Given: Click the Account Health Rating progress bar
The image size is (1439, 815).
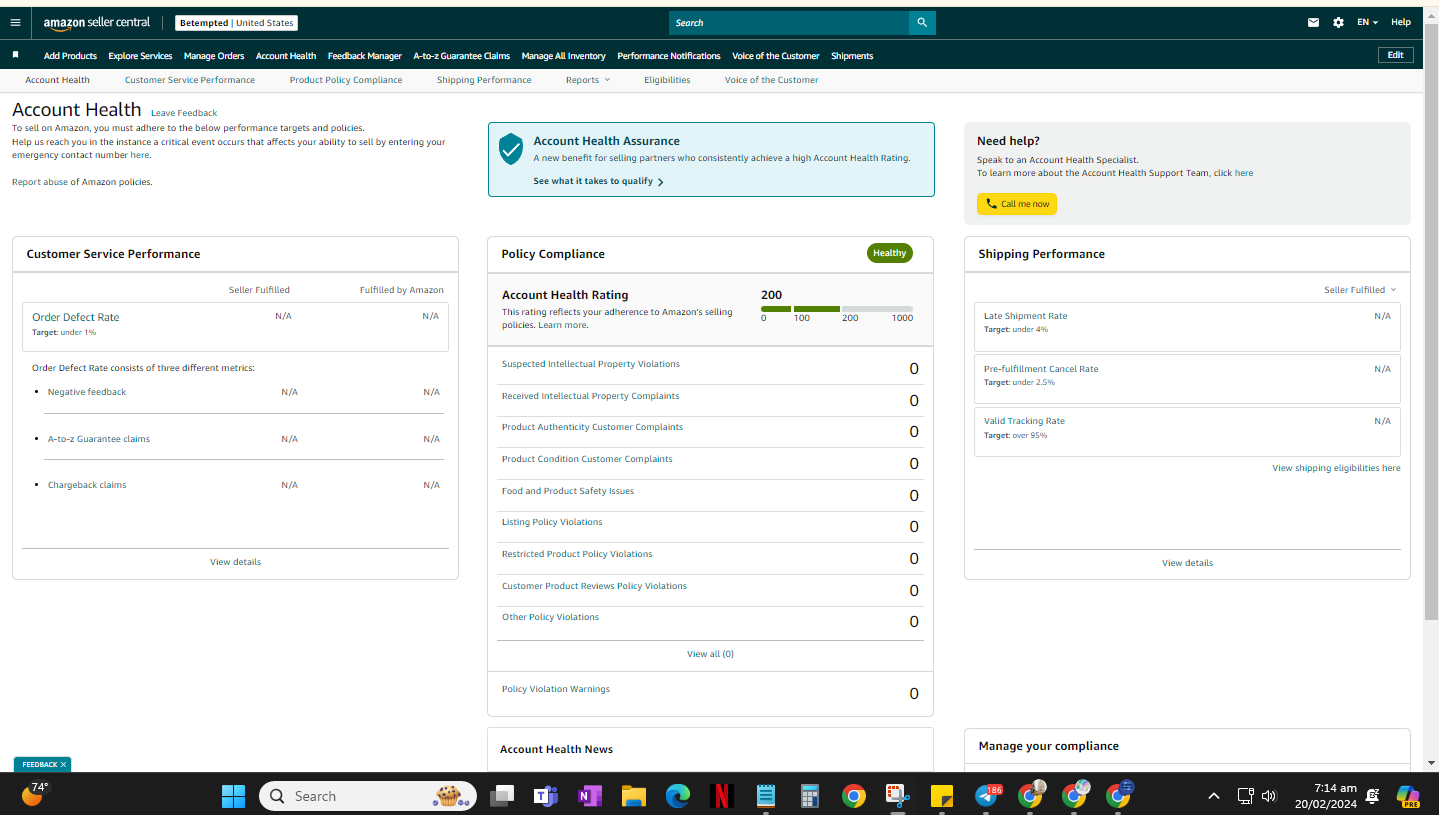Looking at the screenshot, I should pyautogui.click(x=837, y=309).
